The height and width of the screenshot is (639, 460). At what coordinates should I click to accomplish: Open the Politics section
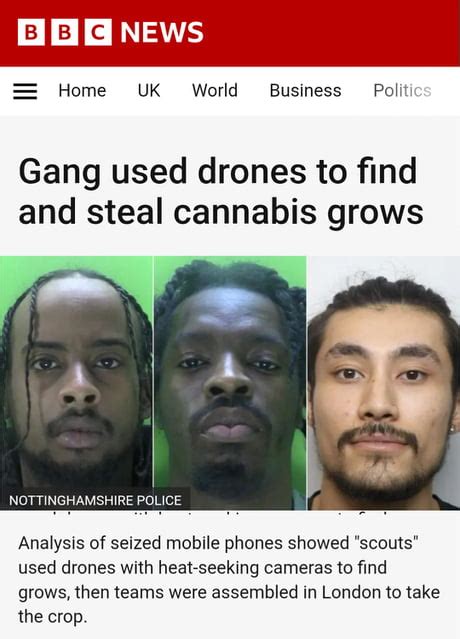tap(402, 90)
